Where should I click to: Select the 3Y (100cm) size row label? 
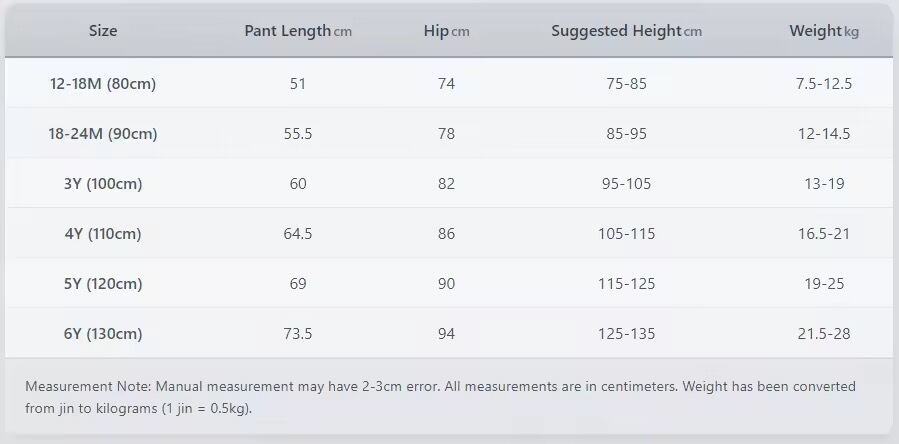click(103, 184)
